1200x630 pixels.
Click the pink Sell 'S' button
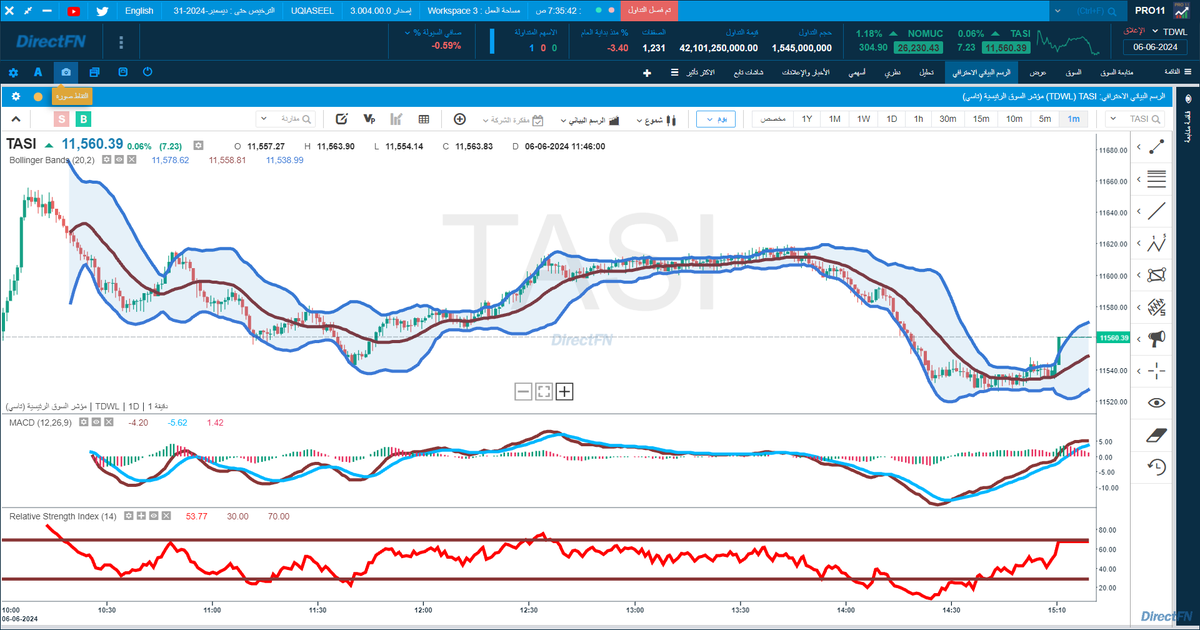[62, 119]
